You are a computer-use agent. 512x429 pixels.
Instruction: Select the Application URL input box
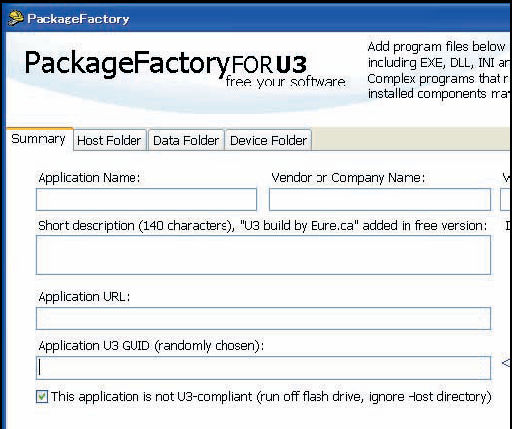(x=263, y=318)
